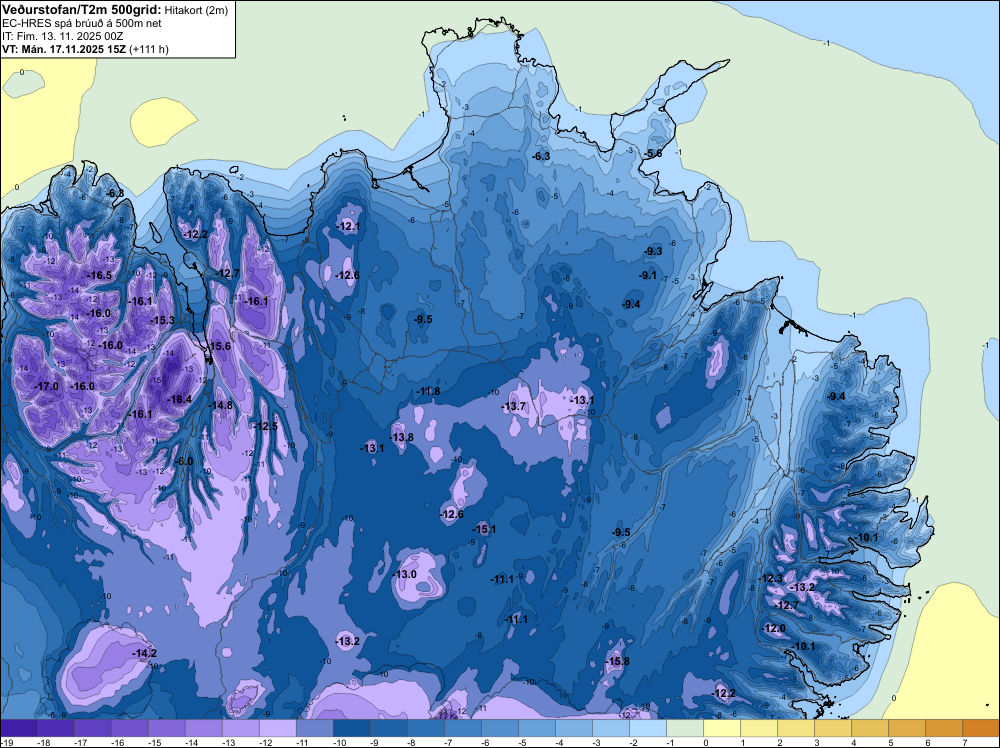Screen dimensions: 1000x748
Task: Click the -18.4 temperature value on the map
Action: point(179,399)
